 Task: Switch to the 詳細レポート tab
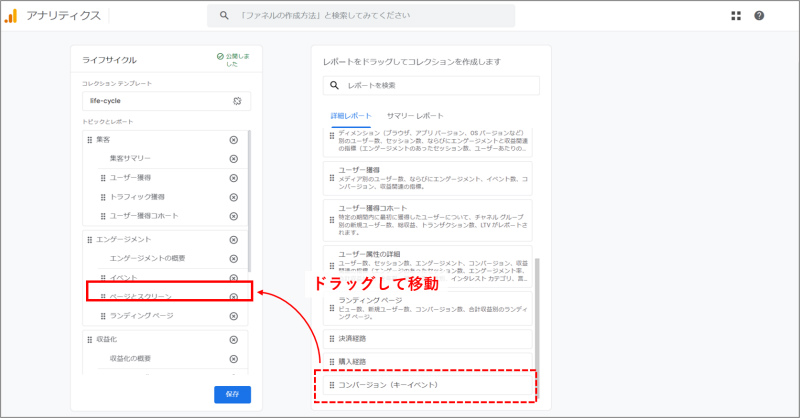(x=351, y=116)
